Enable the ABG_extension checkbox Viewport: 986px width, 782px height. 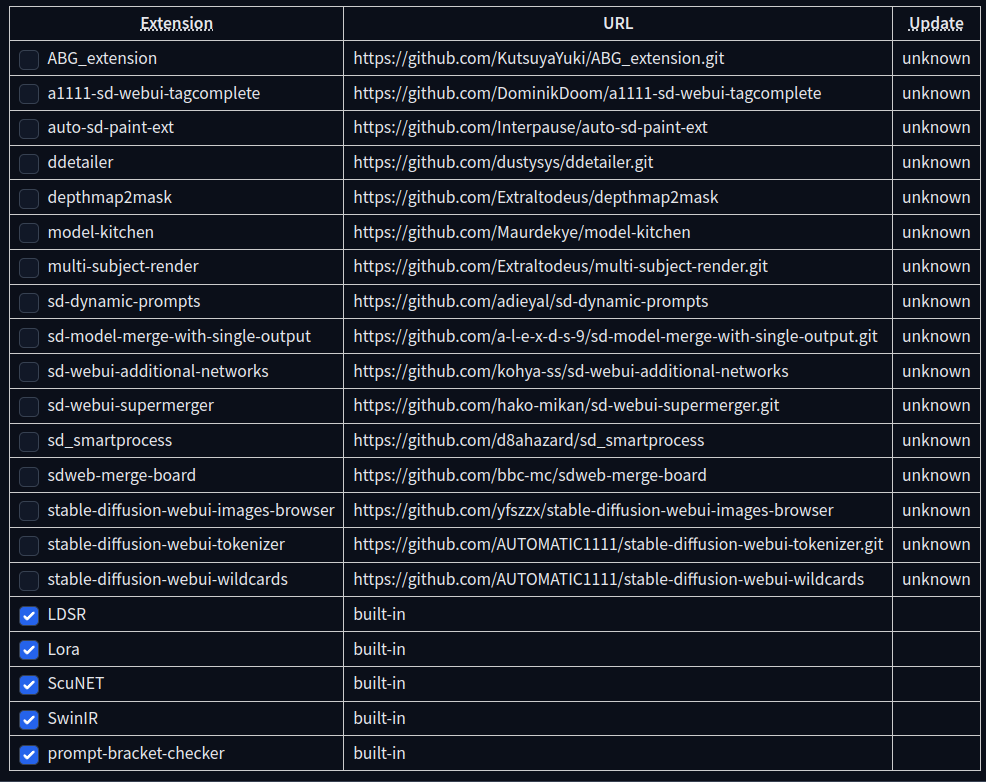pos(28,59)
